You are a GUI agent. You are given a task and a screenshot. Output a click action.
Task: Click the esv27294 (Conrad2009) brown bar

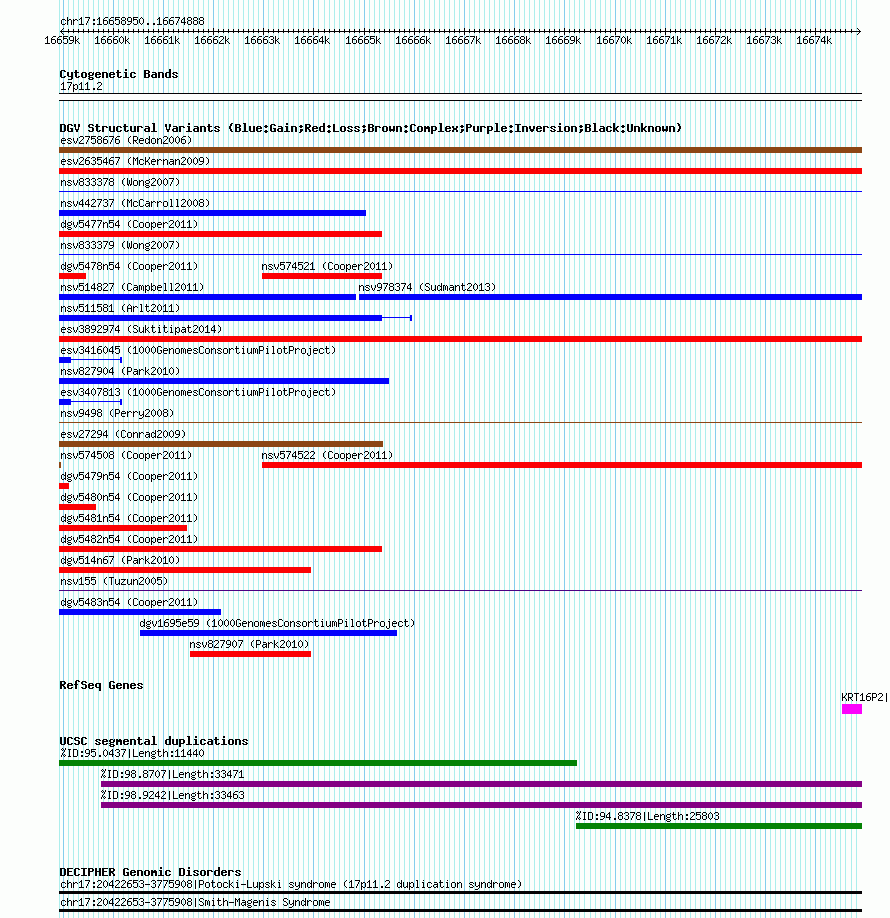coord(221,444)
